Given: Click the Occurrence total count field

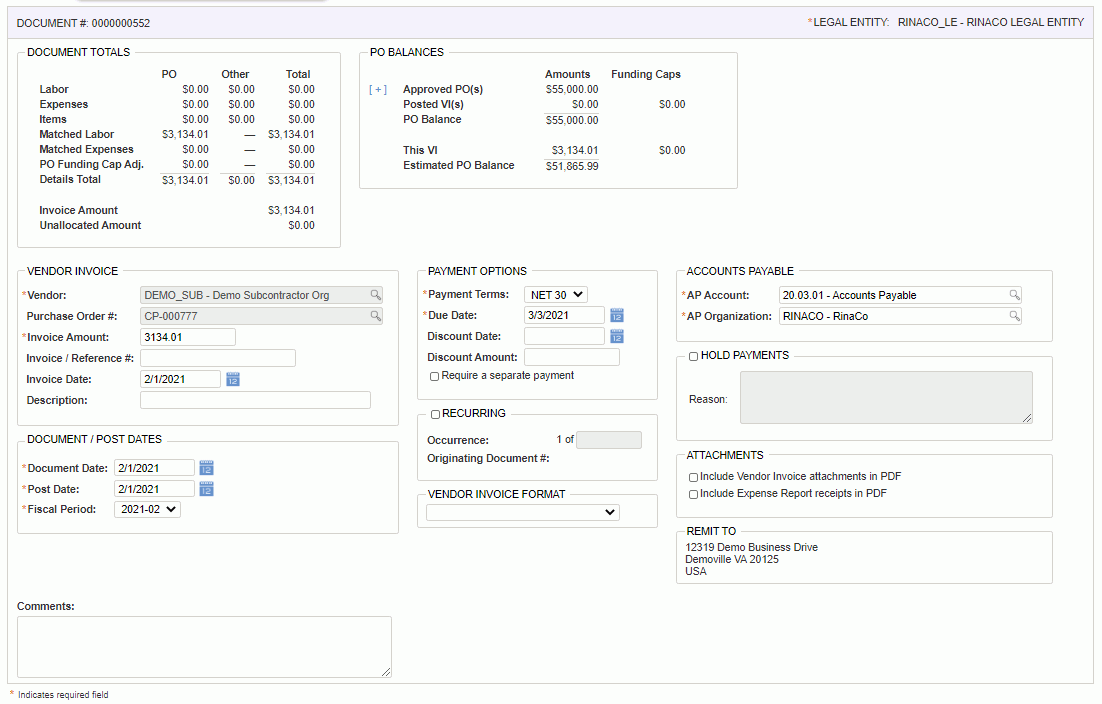Looking at the screenshot, I should coord(609,440).
